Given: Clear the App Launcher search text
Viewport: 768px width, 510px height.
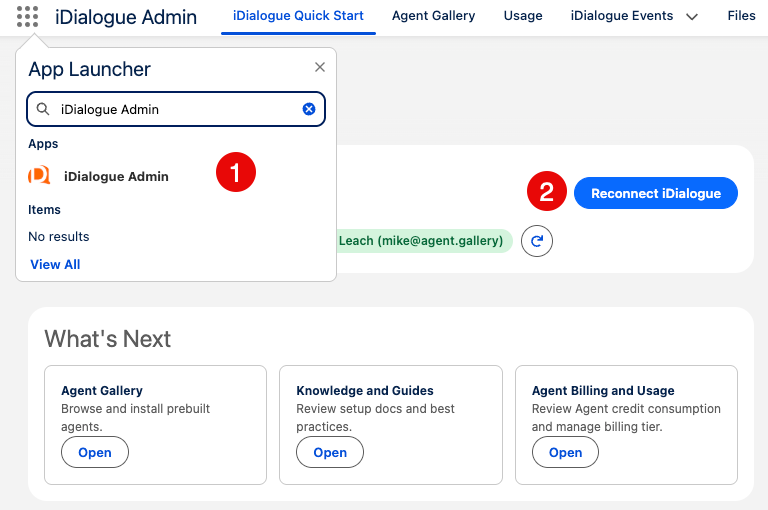Looking at the screenshot, I should 309,109.
